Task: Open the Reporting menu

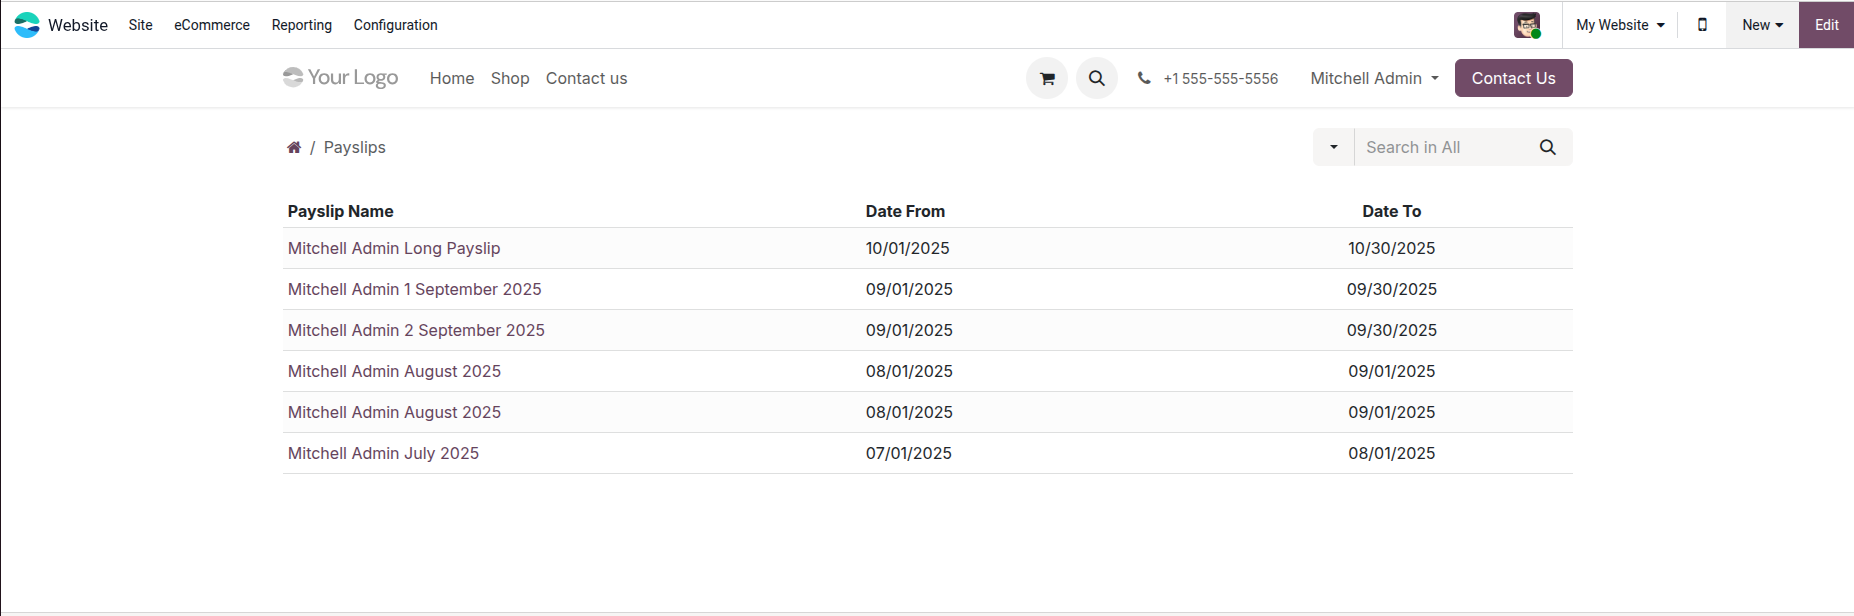Action: coord(302,25)
